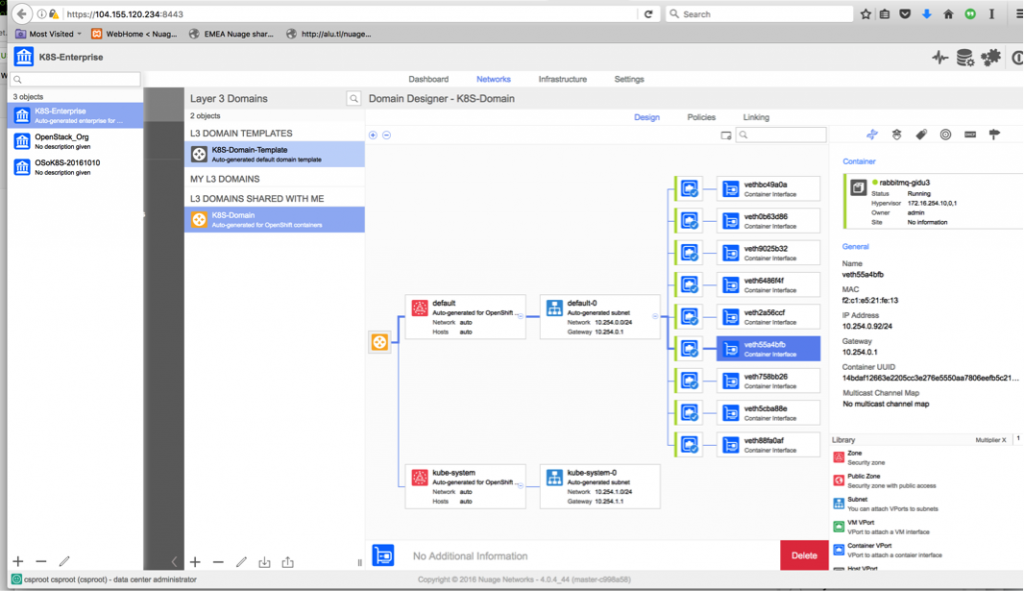Import a domain with the download icon
The height and width of the screenshot is (591, 1024).
pos(264,562)
